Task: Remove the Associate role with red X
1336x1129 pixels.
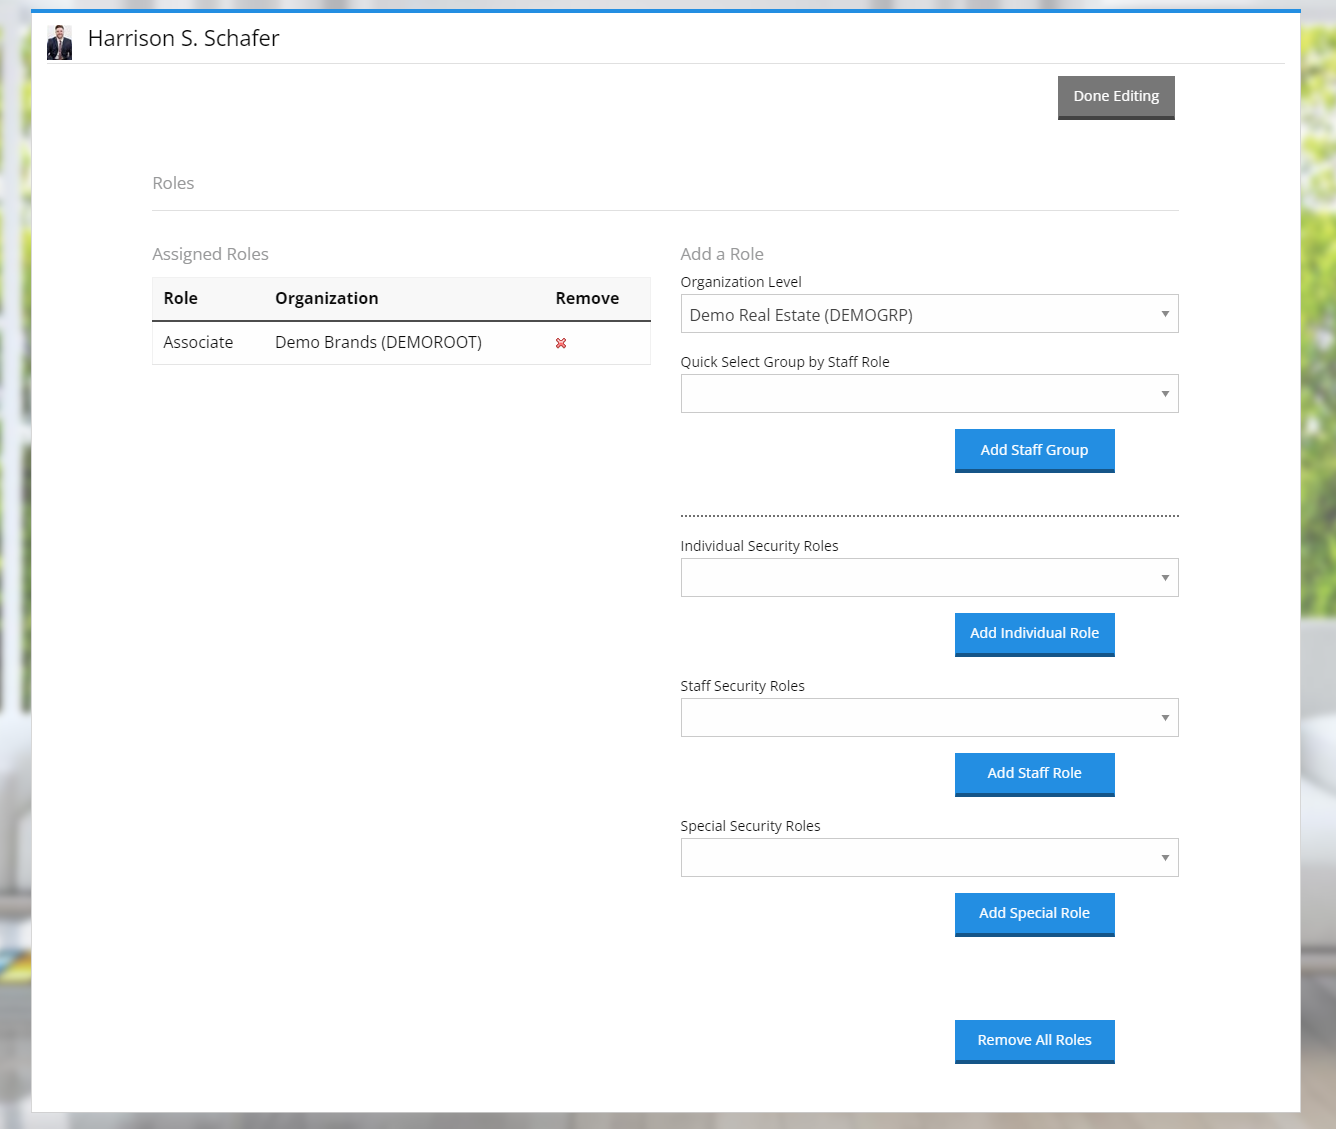Action: [561, 343]
